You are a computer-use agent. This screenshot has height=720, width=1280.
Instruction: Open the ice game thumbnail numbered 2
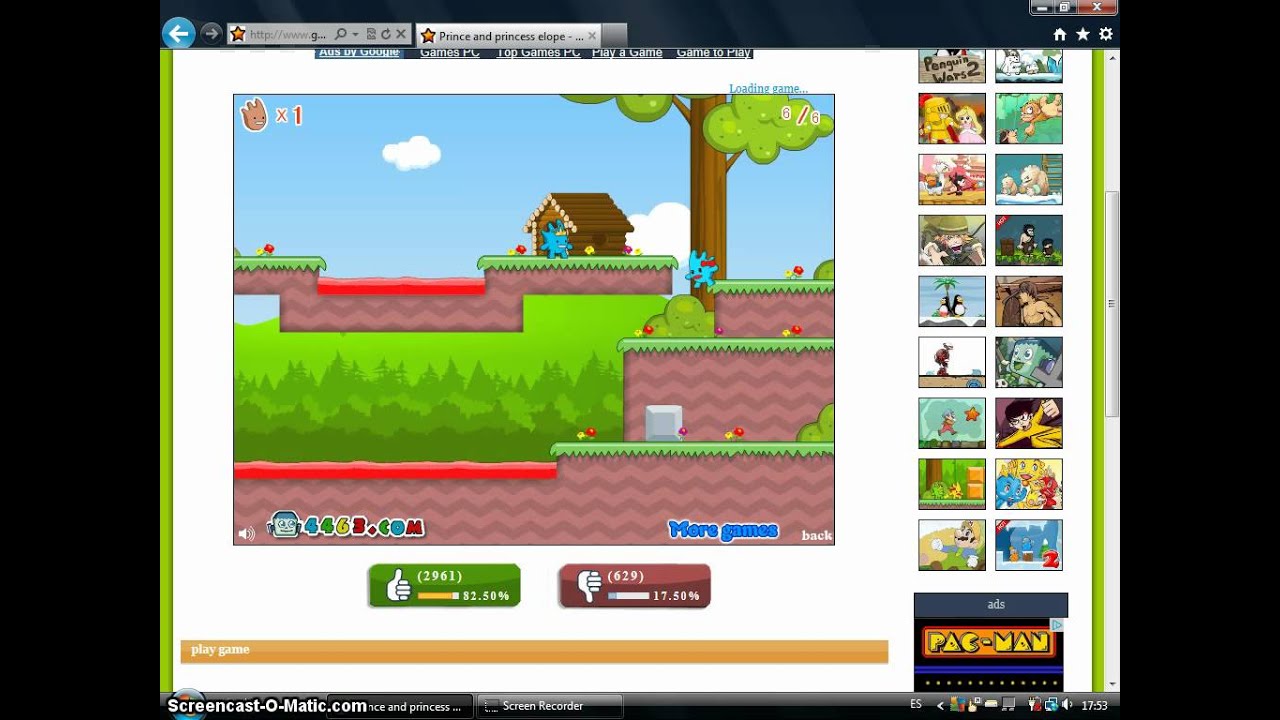coord(1029,546)
